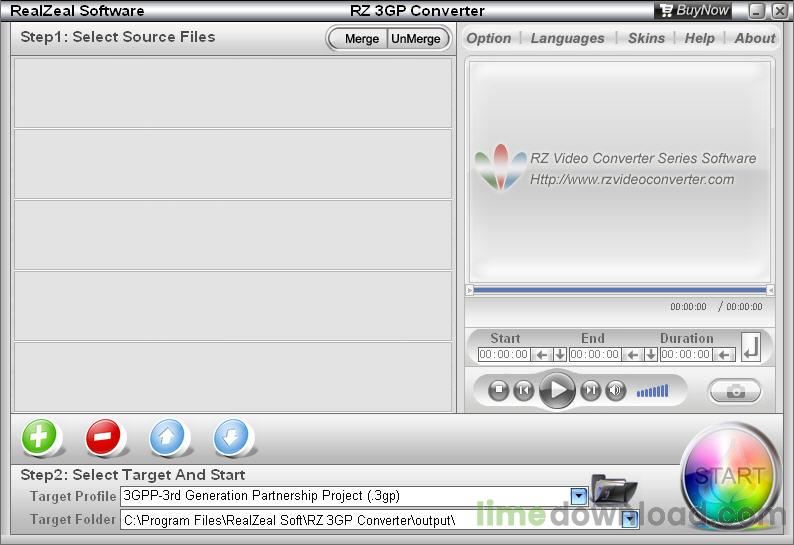Click the colorful START button
794x545 pixels.
click(x=731, y=476)
